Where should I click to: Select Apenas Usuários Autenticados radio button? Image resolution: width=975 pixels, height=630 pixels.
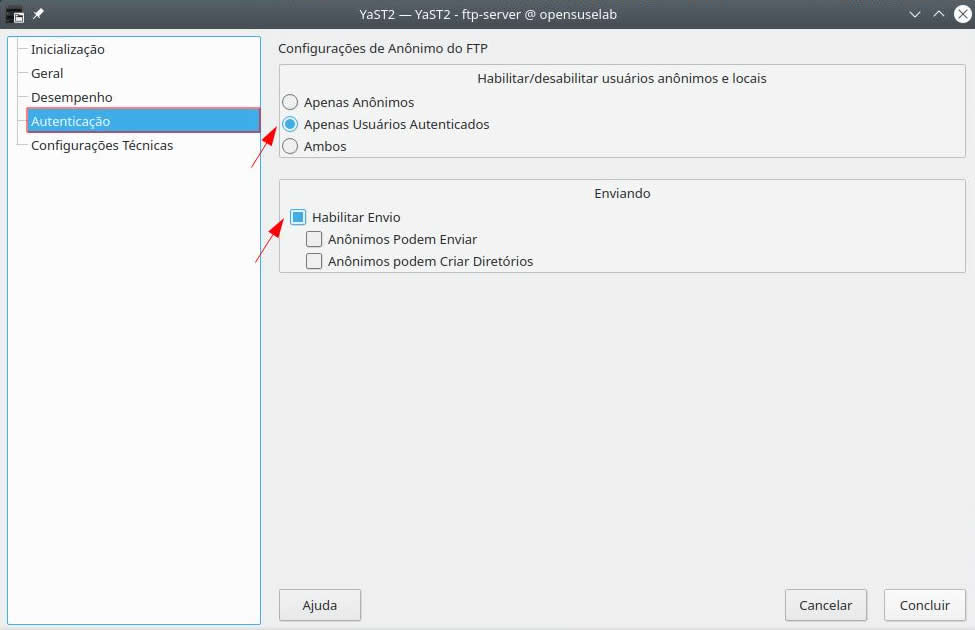290,124
